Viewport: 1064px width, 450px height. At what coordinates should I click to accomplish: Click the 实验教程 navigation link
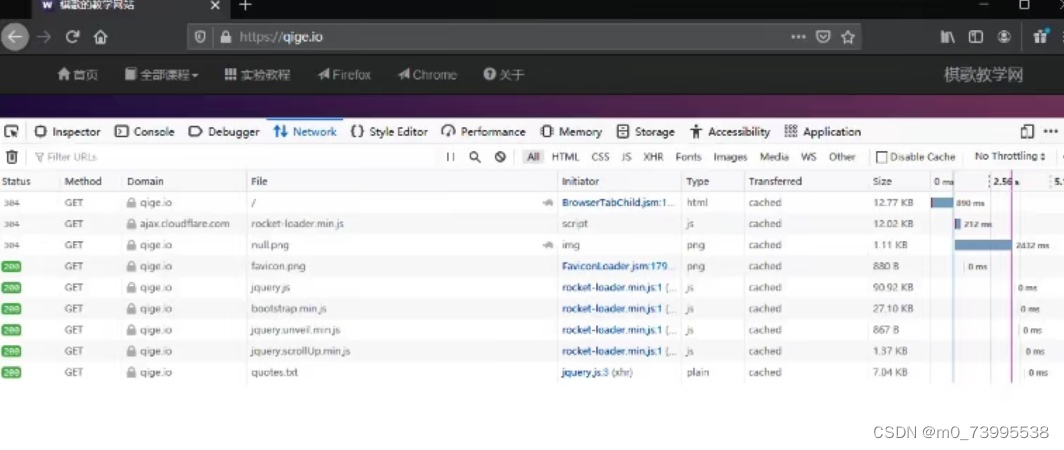coord(257,75)
